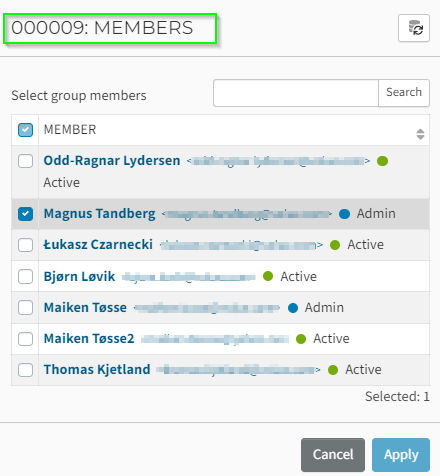Sort the MEMBER column using sort arrows
Viewport: 440px width, 476px height.
coord(420,134)
